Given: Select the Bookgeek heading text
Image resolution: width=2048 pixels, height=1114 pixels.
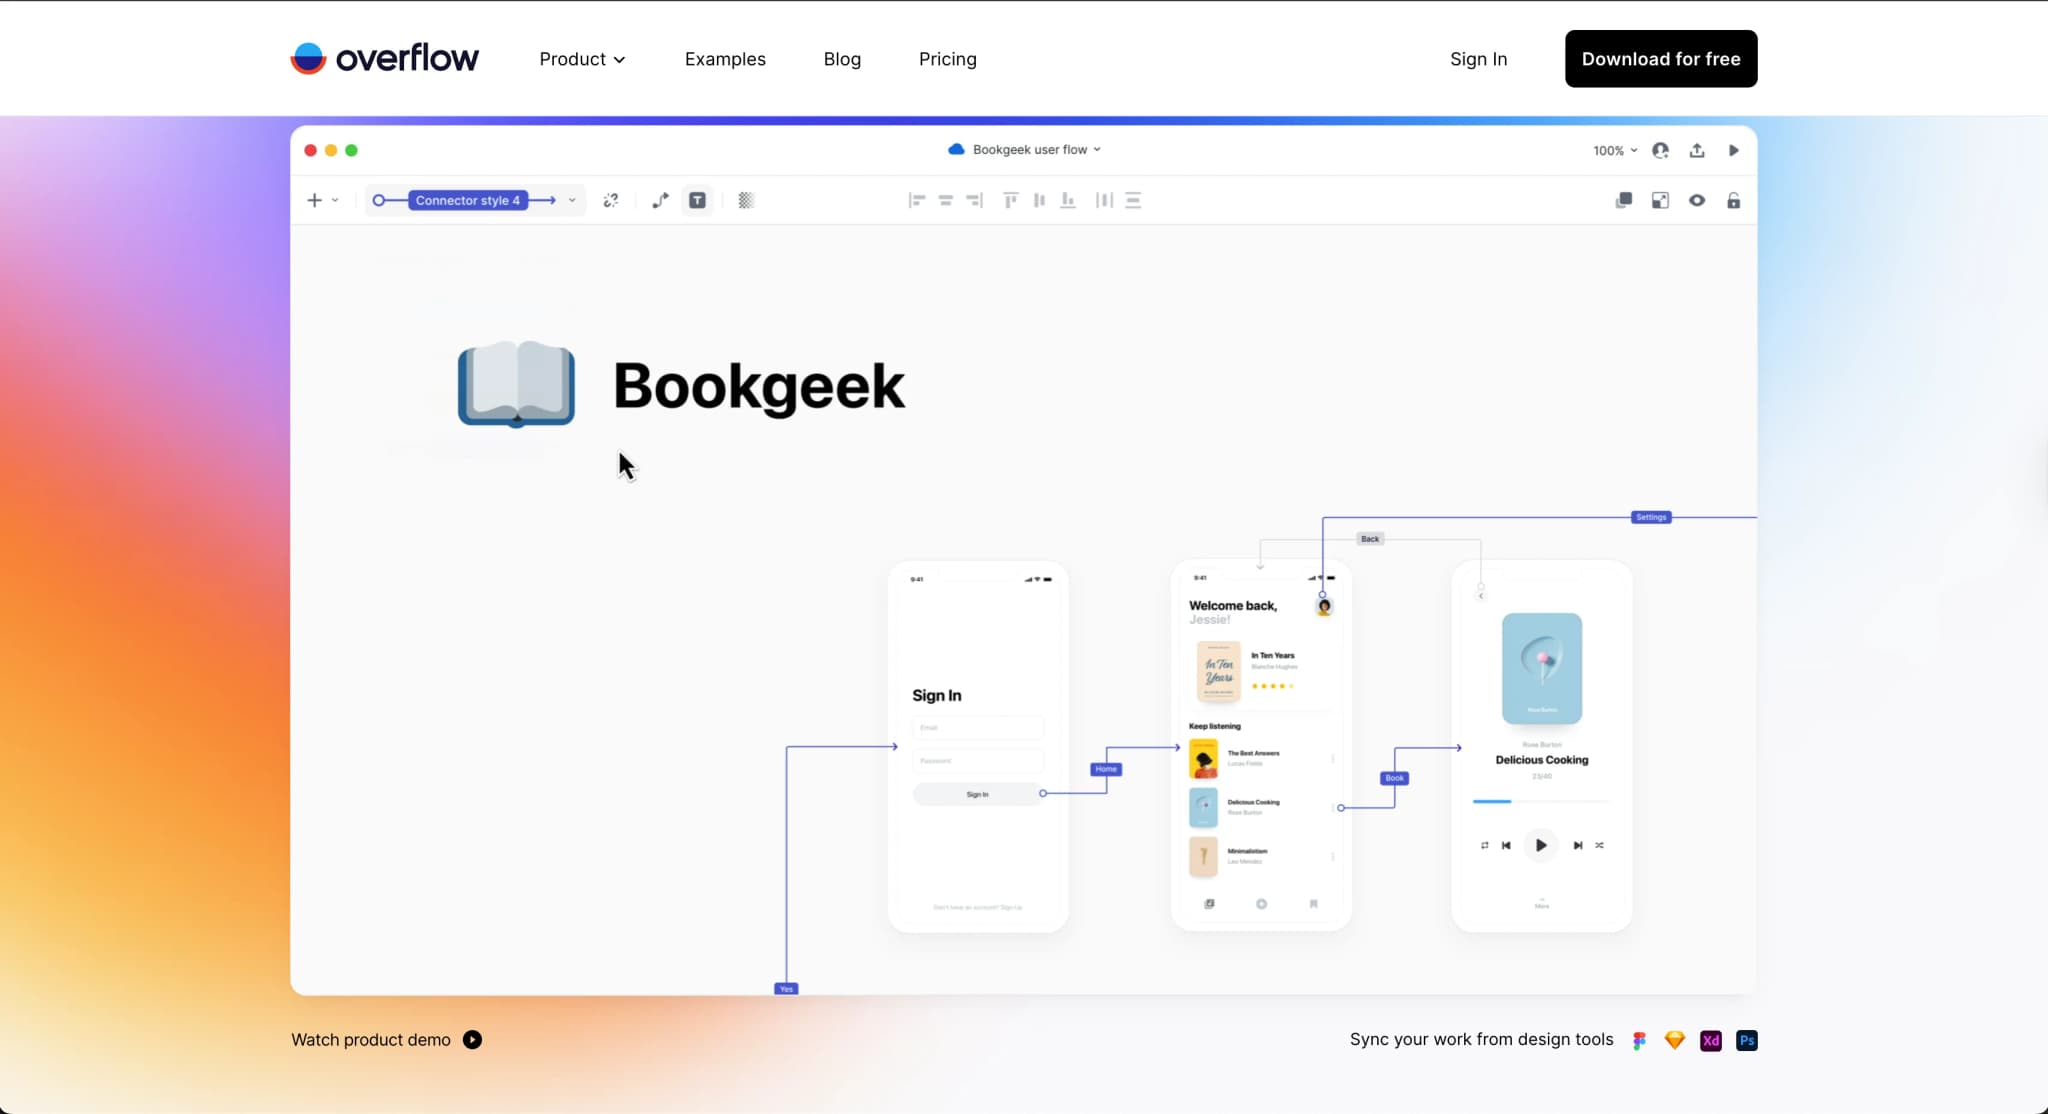Looking at the screenshot, I should click(x=759, y=386).
